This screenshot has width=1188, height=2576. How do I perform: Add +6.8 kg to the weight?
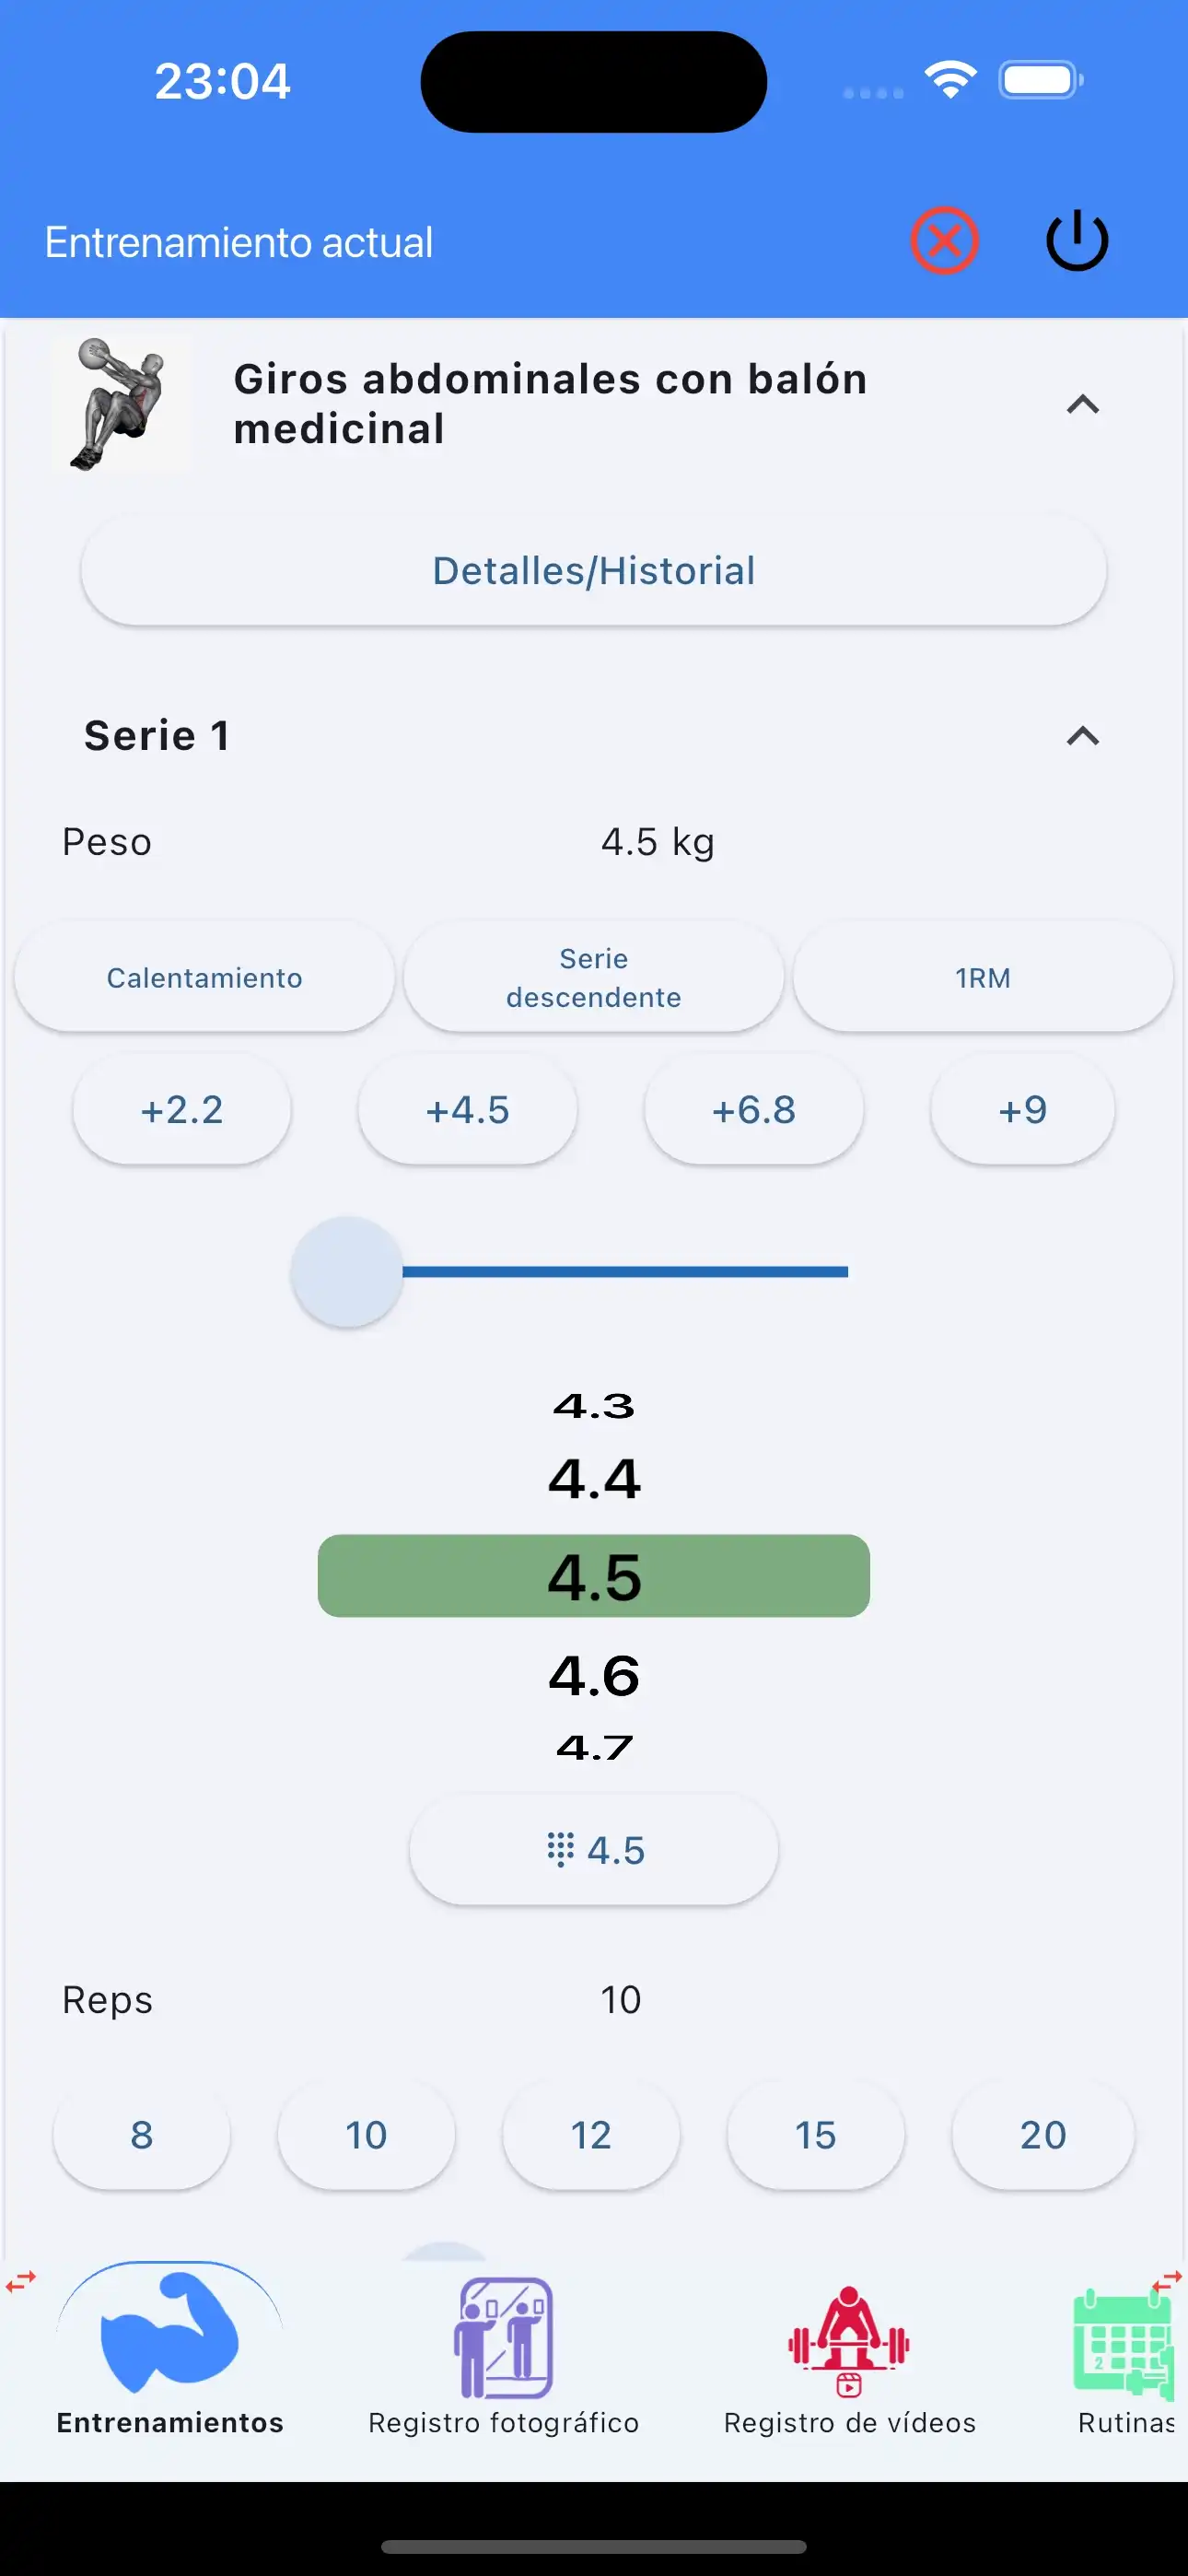(753, 1109)
